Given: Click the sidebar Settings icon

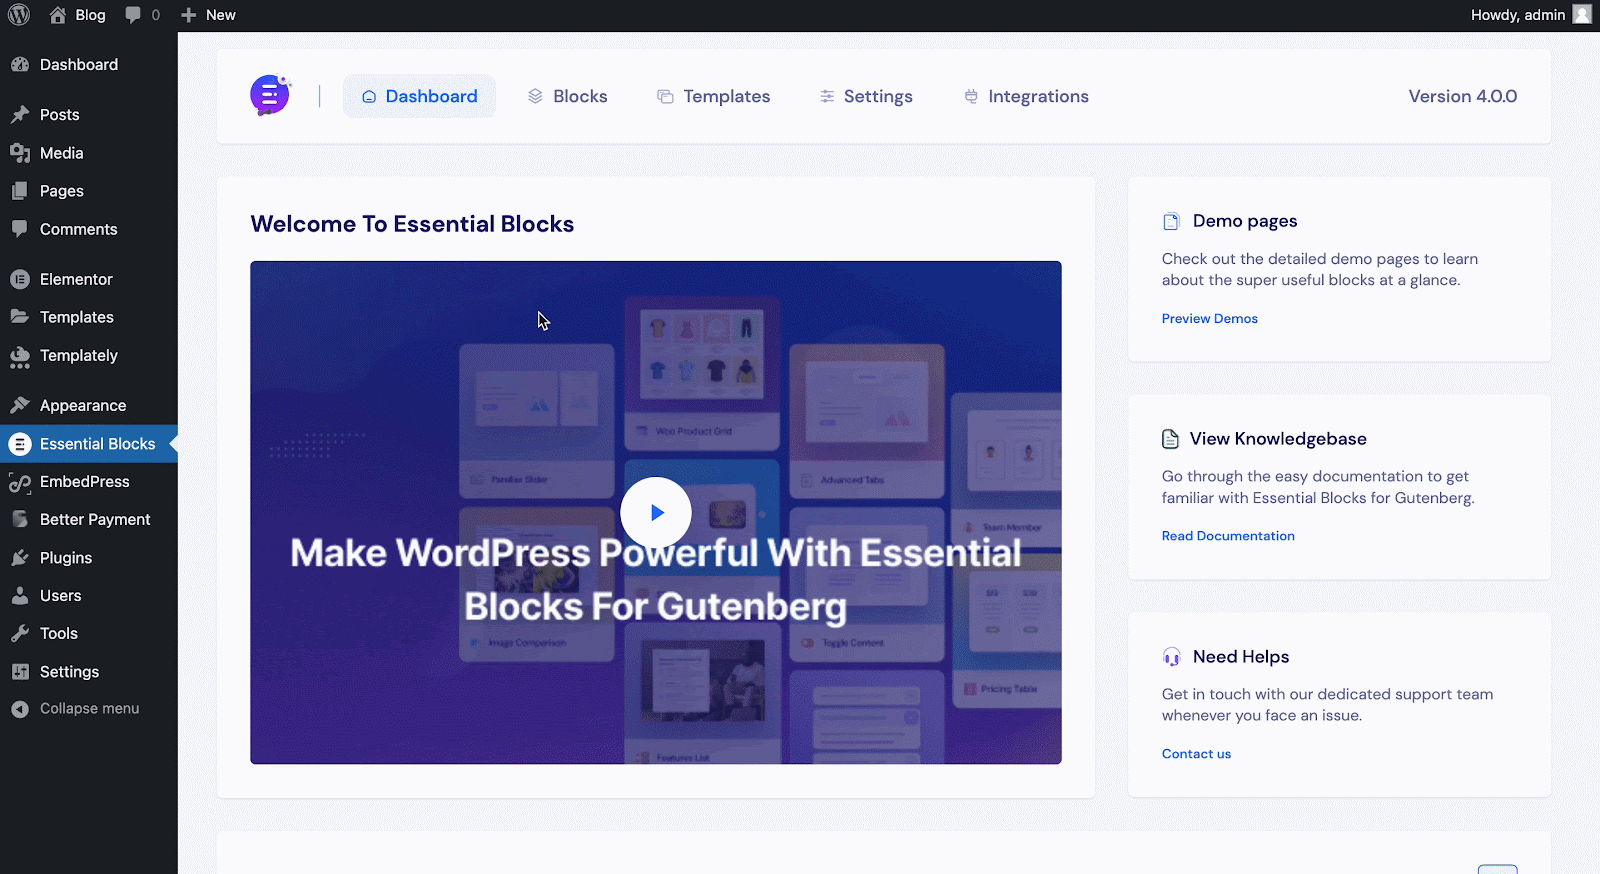Looking at the screenshot, I should pyautogui.click(x=20, y=672).
